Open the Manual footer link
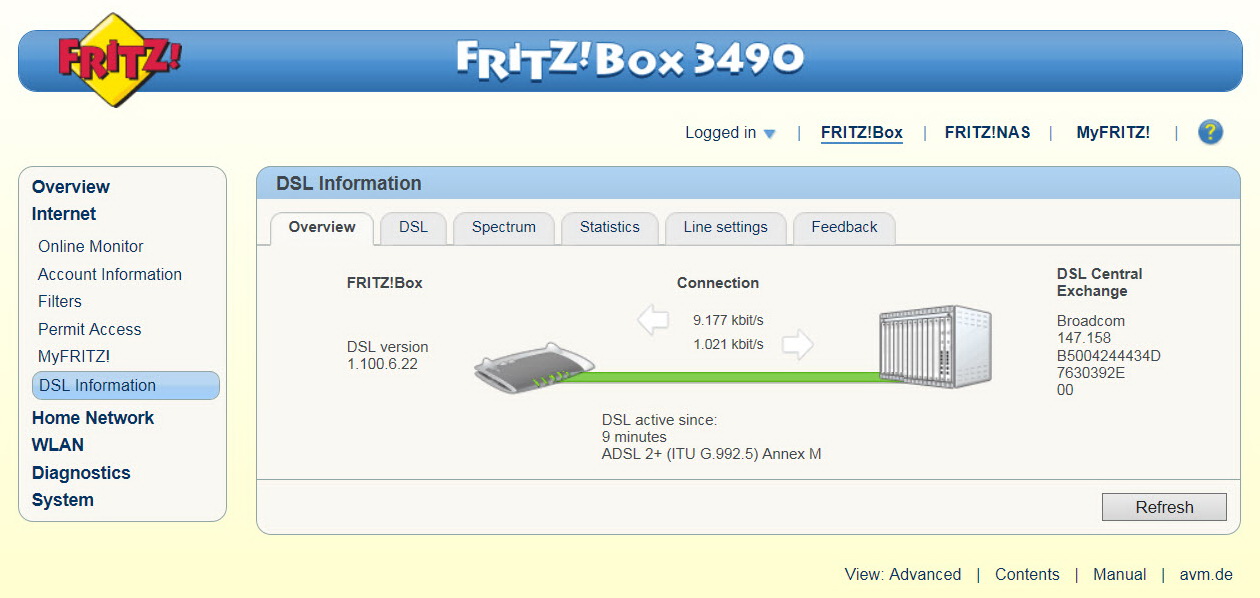Image resolution: width=1260 pixels, height=598 pixels. pos(1120,575)
